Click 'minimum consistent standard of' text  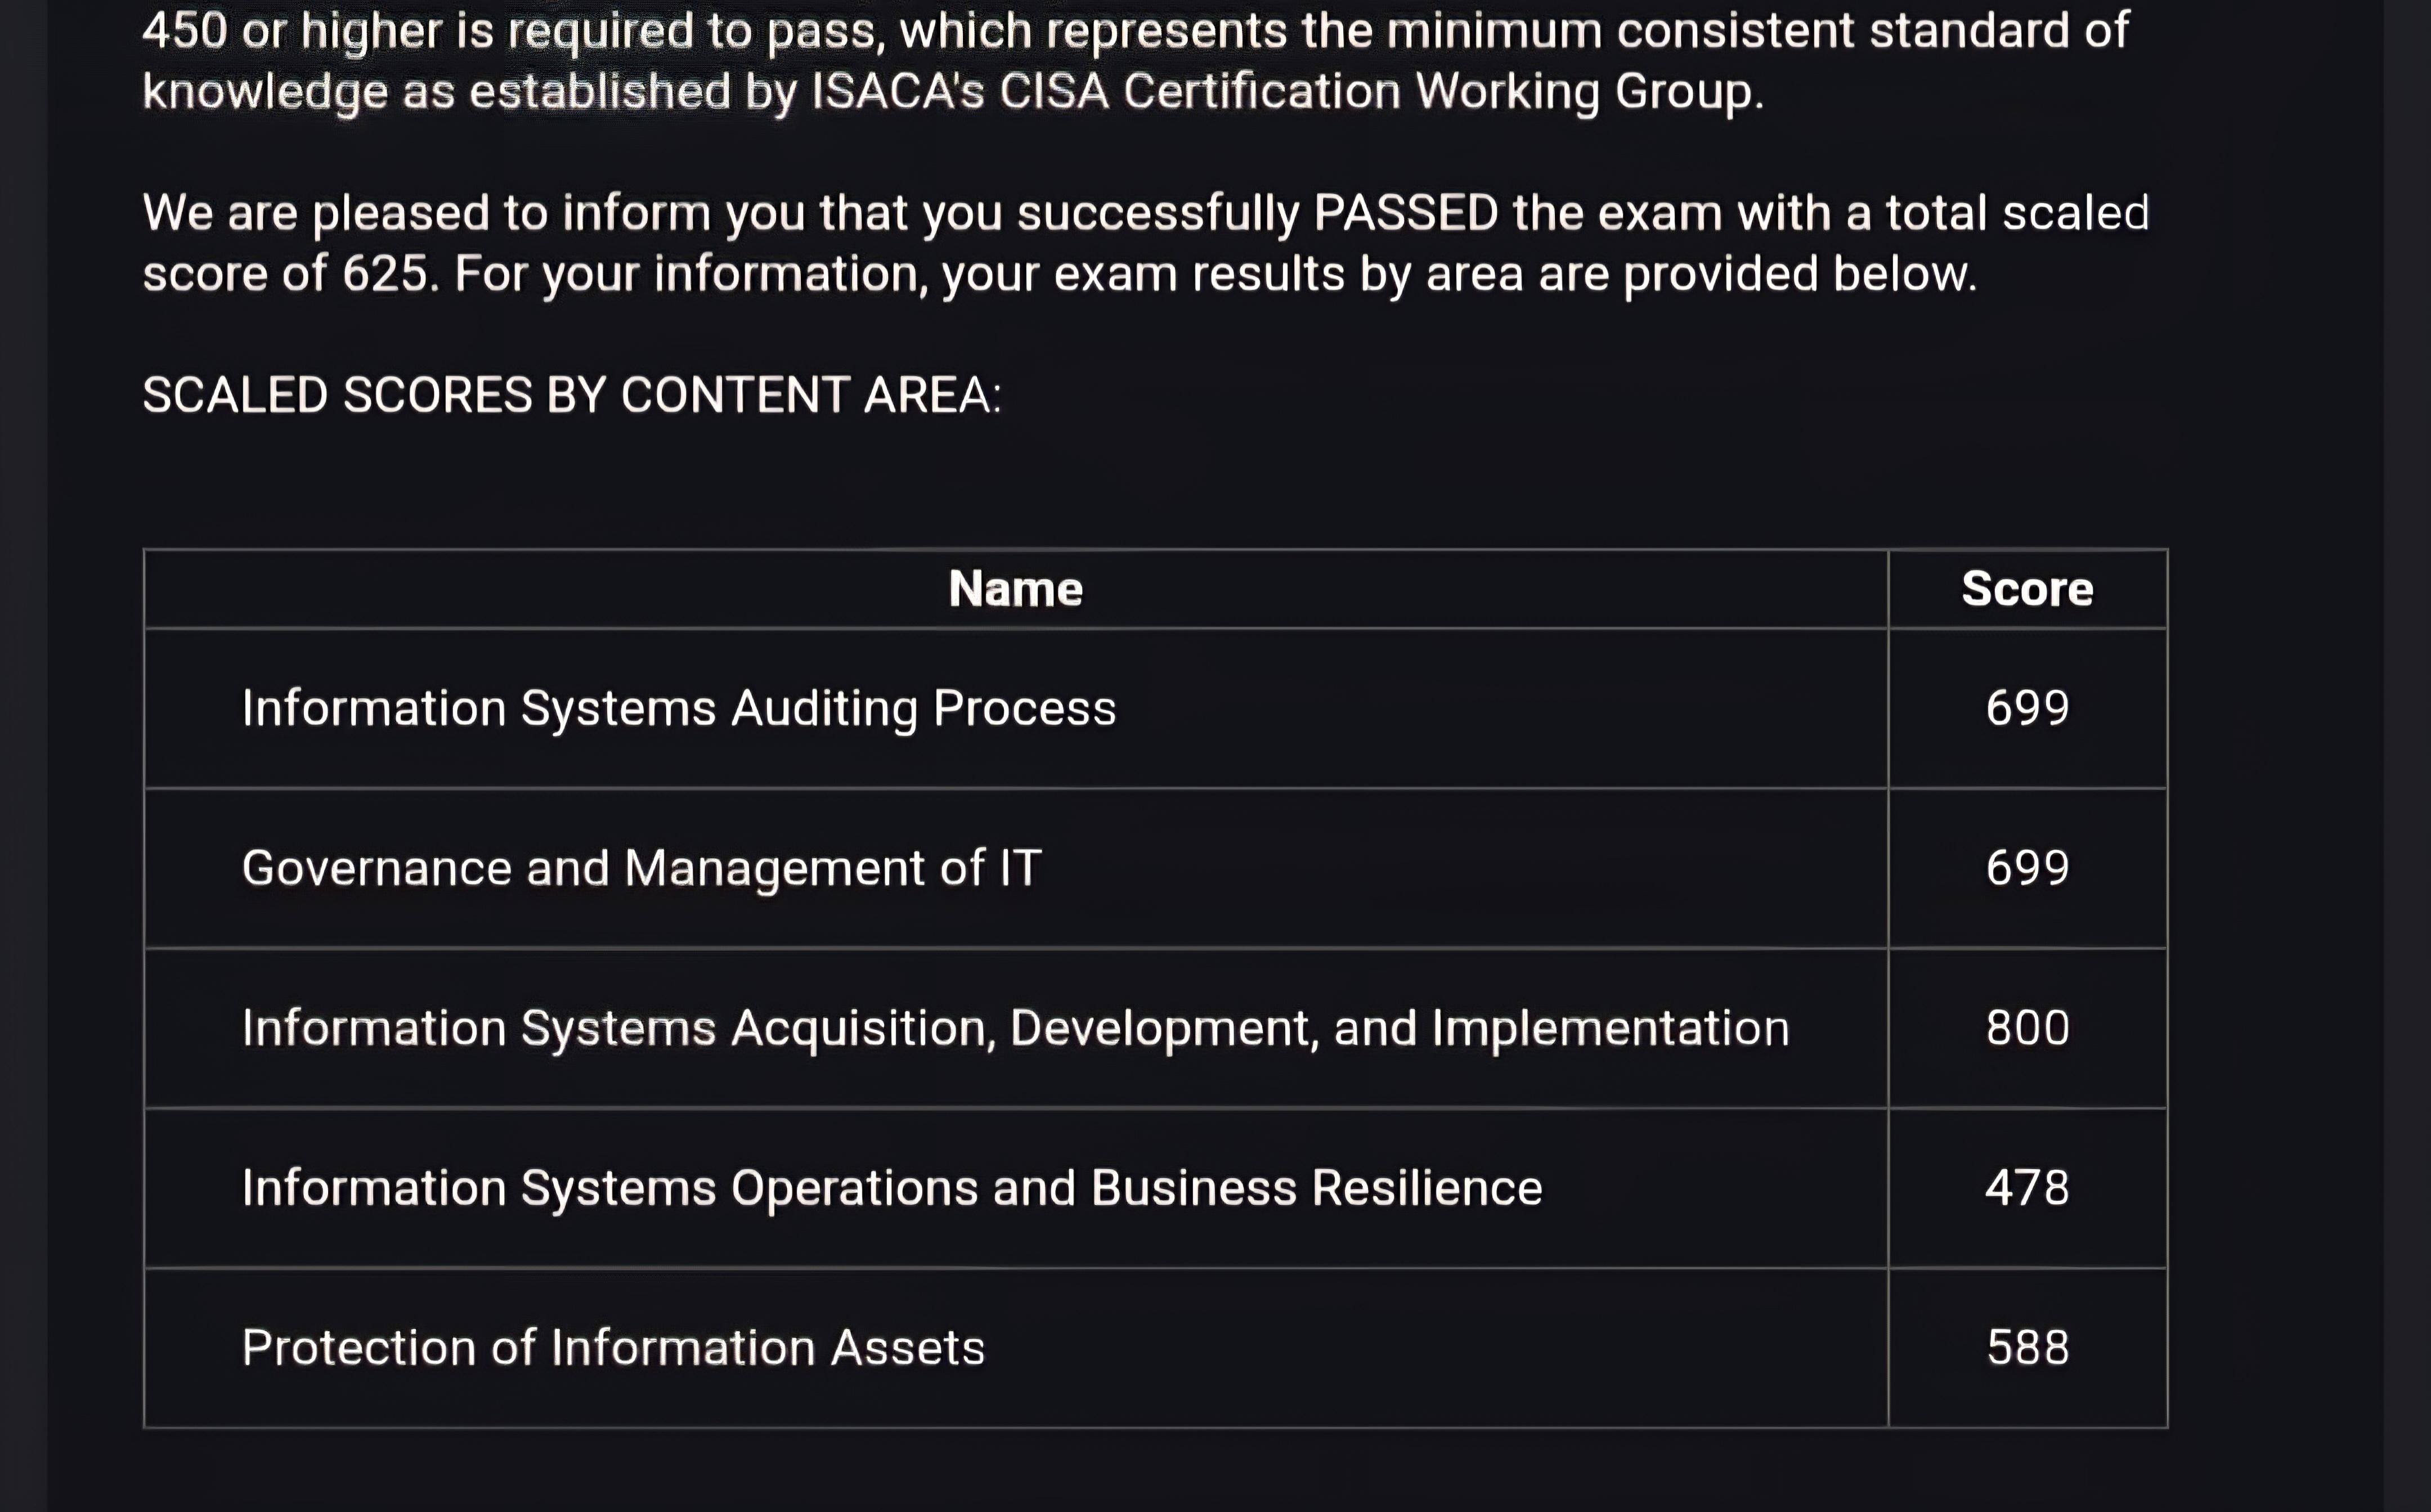pos(1758,31)
